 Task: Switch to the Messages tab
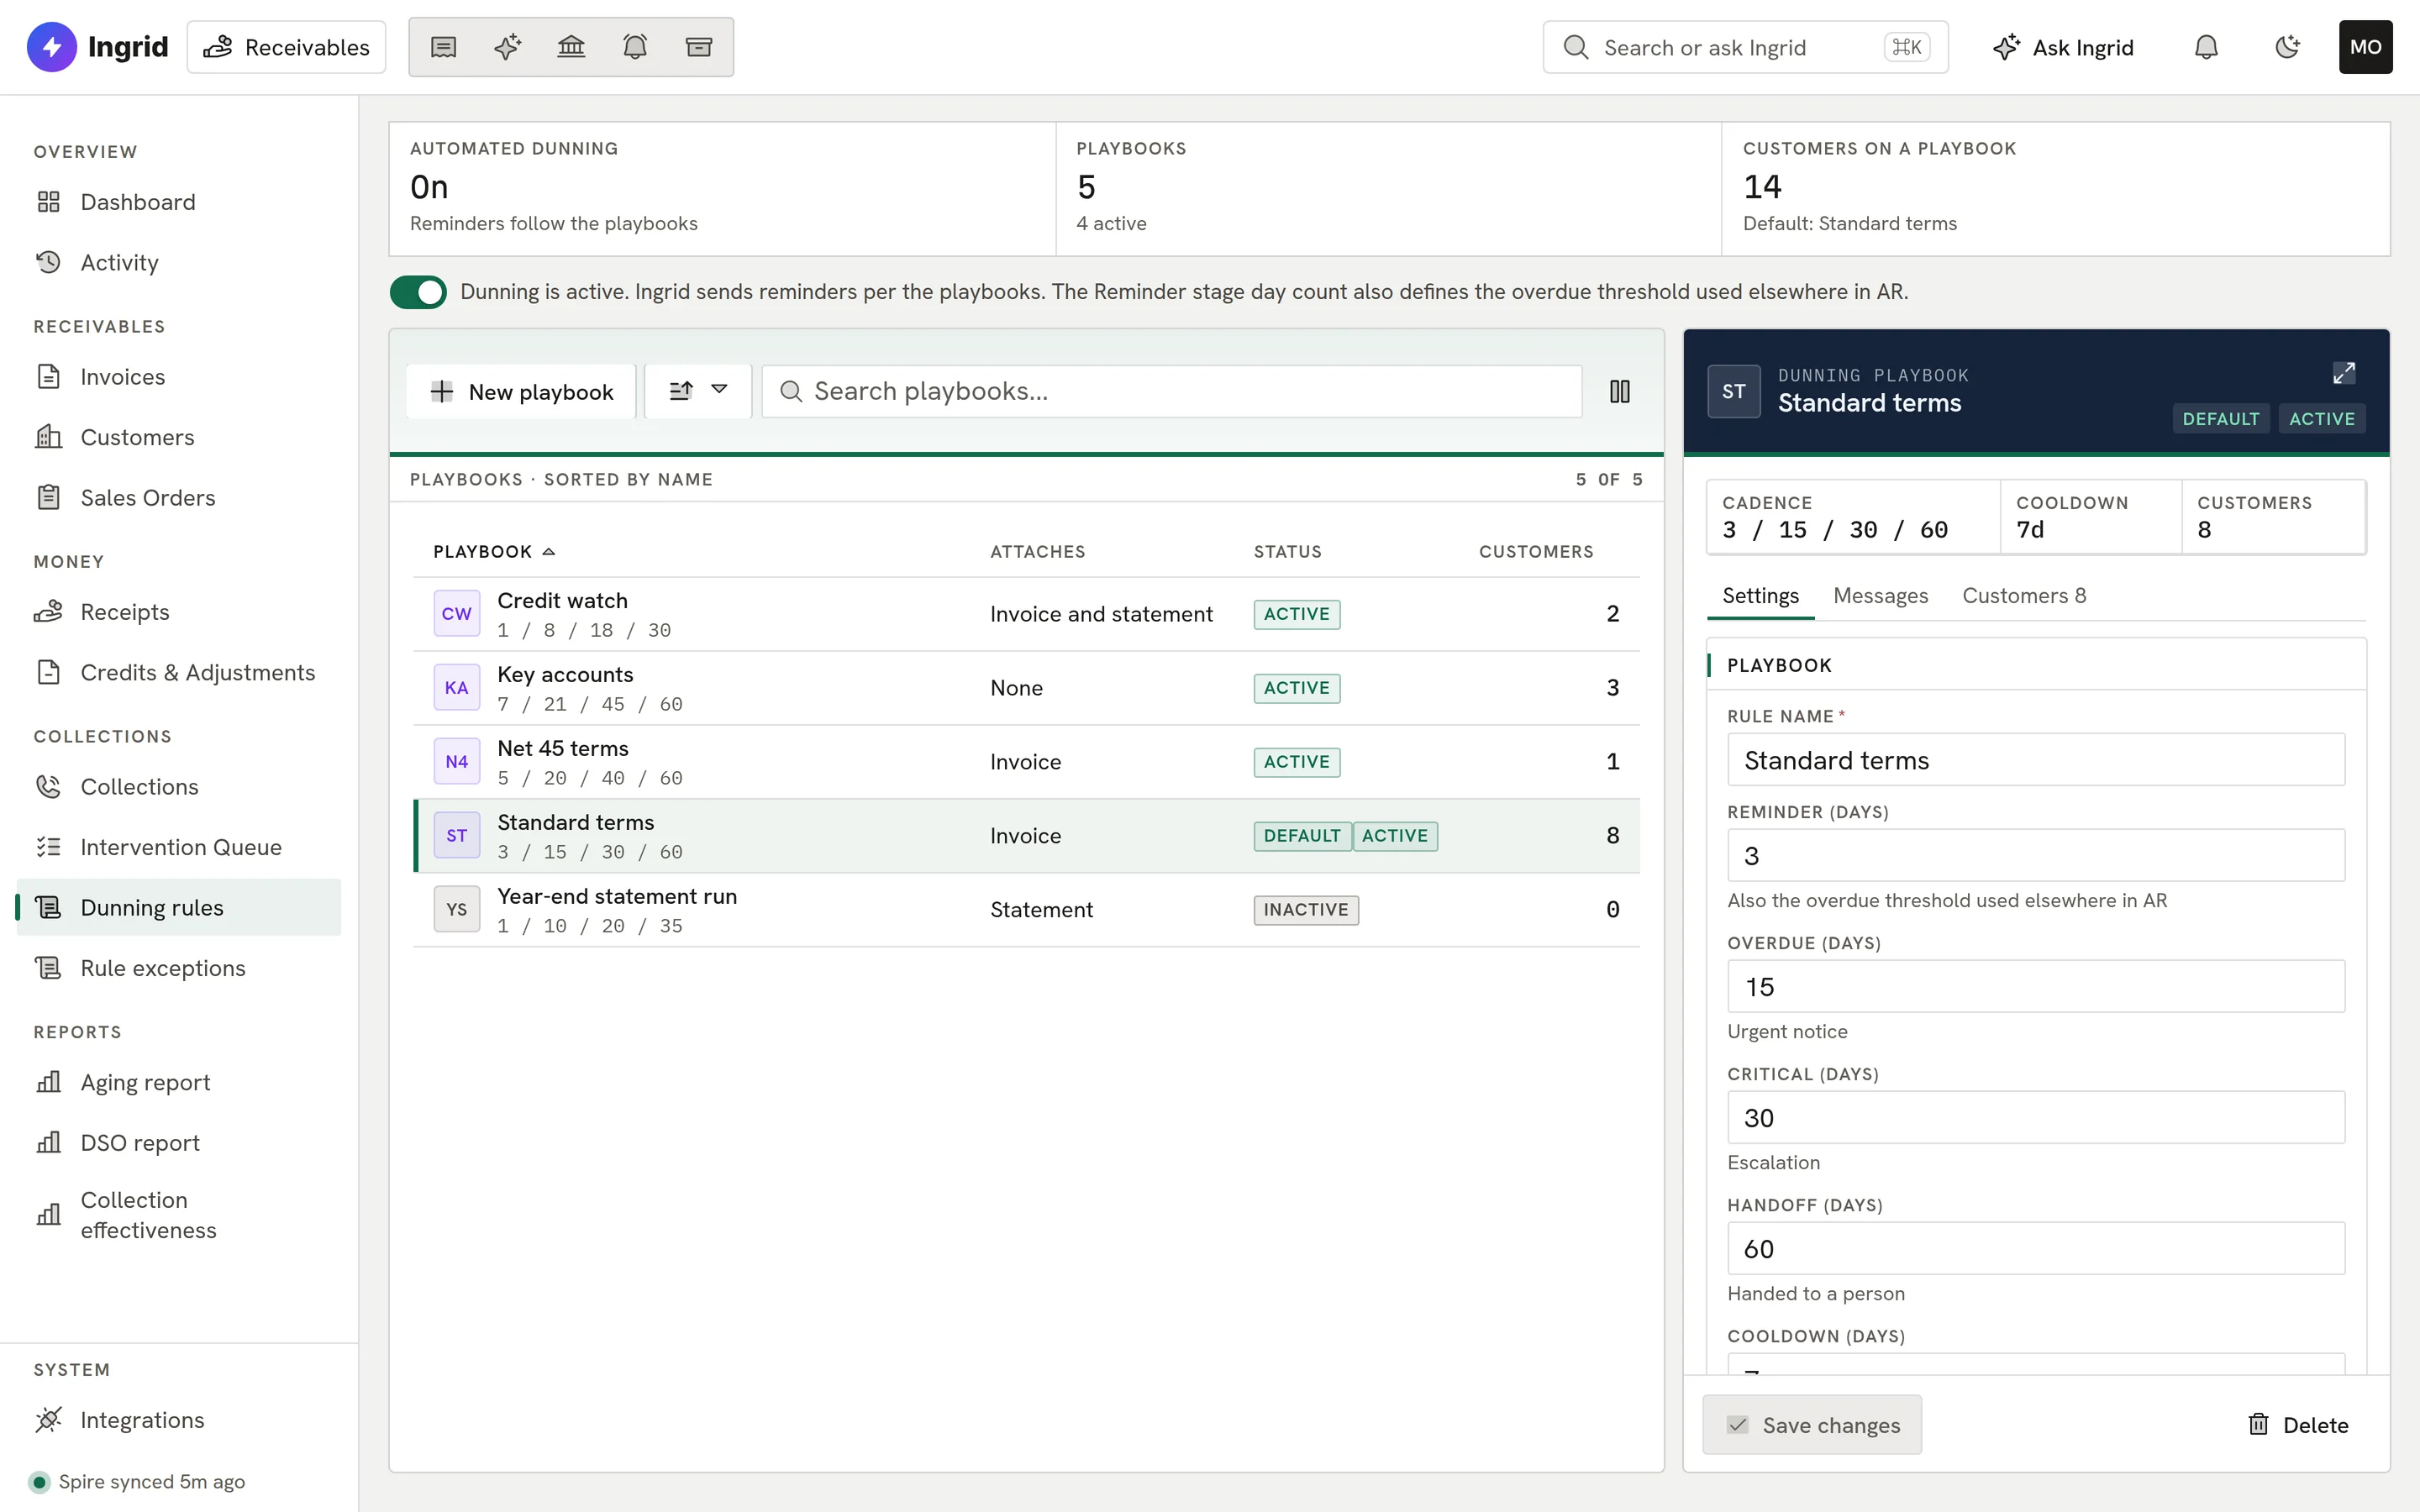1880,596
